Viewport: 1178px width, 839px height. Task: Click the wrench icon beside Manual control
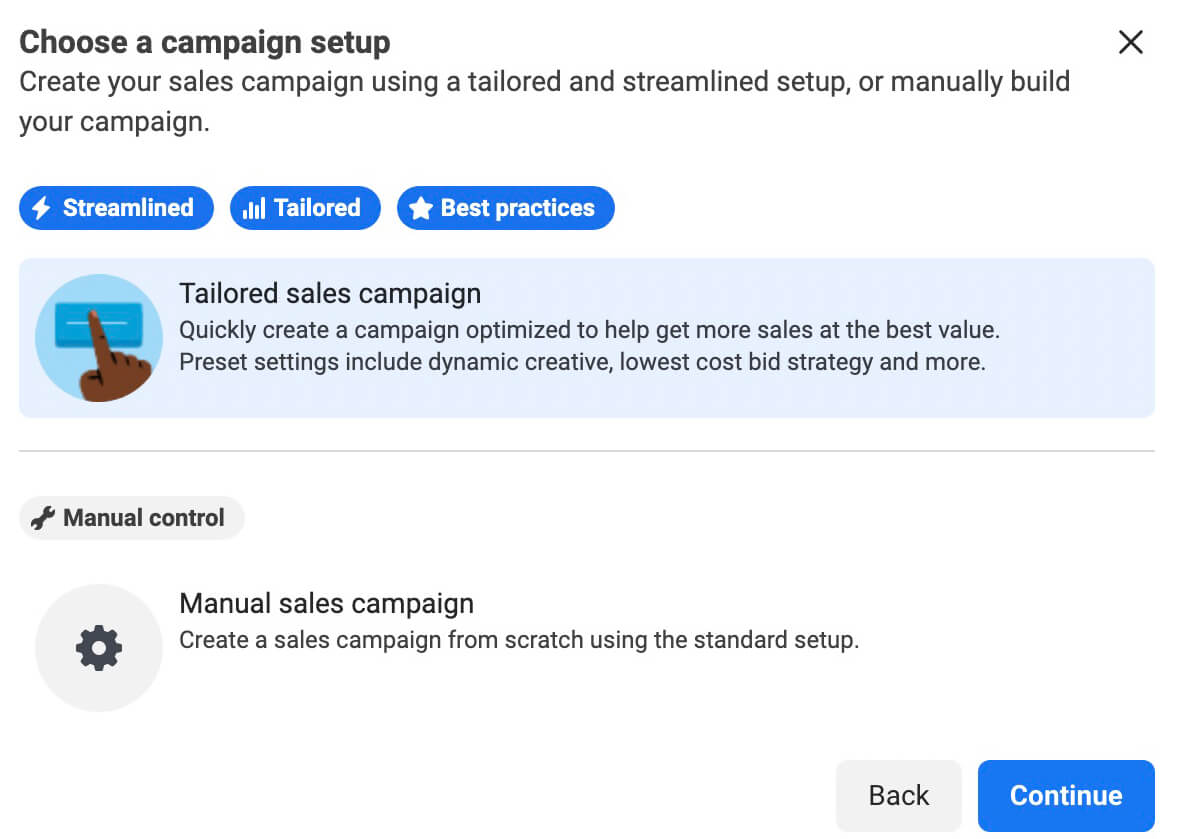point(43,518)
